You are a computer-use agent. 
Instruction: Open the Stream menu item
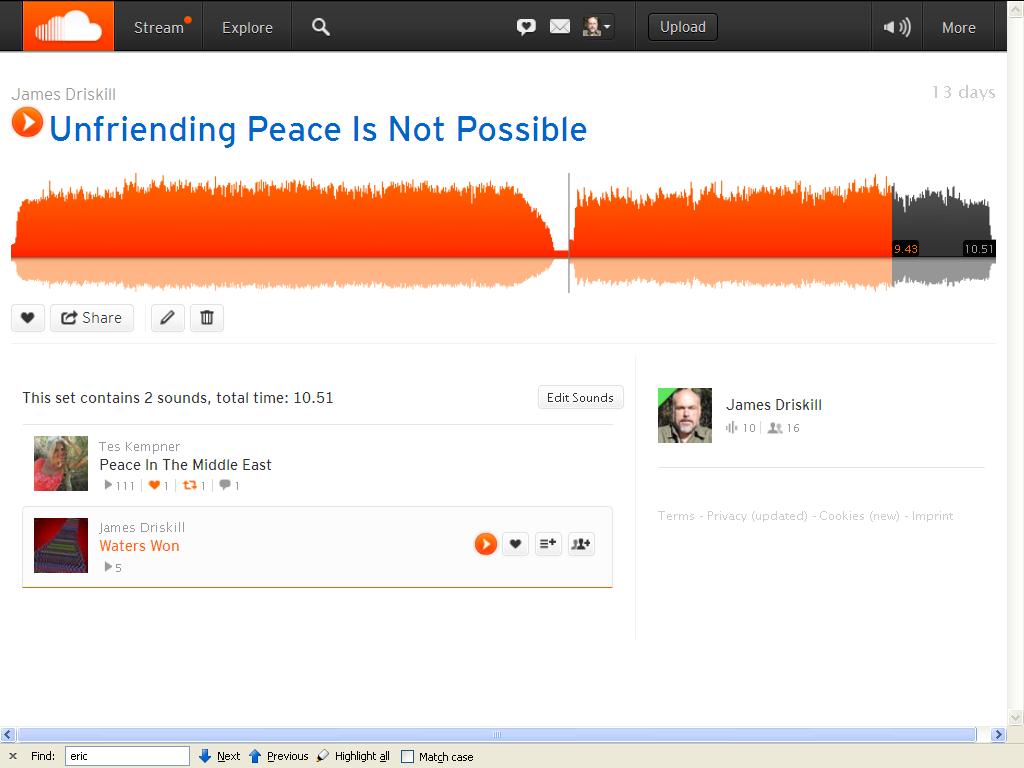coord(159,27)
